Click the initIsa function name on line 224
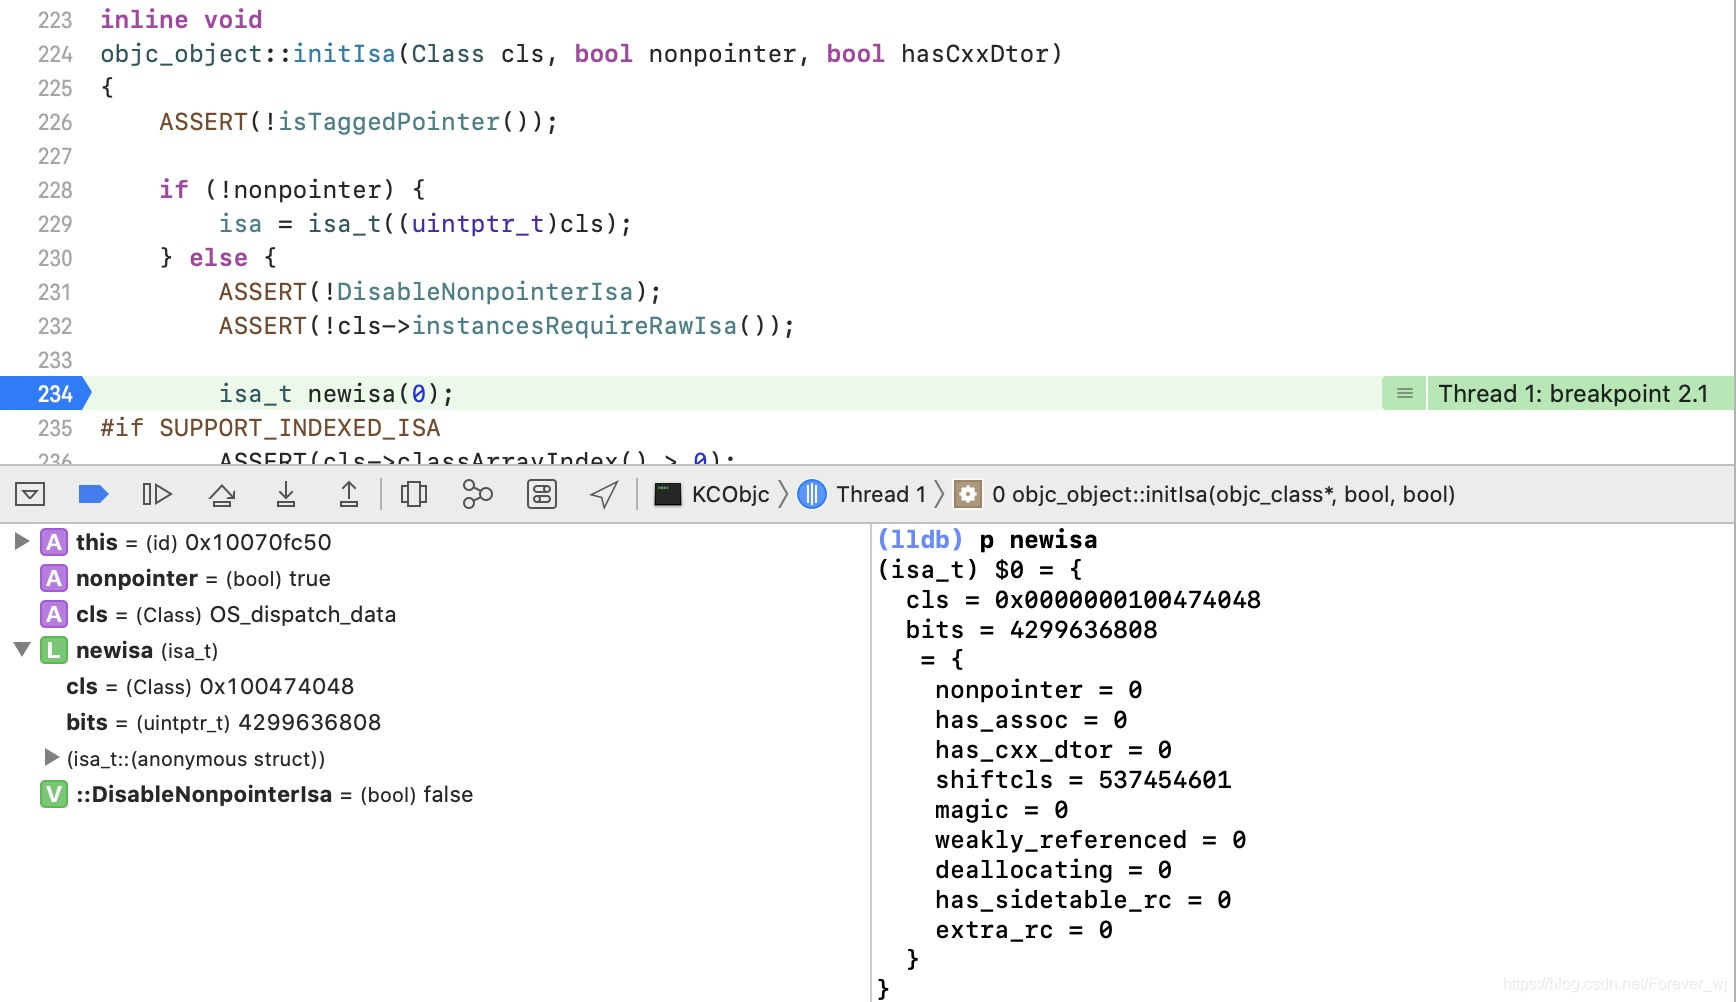Viewport: 1736px width, 1002px height. pyautogui.click(x=344, y=54)
